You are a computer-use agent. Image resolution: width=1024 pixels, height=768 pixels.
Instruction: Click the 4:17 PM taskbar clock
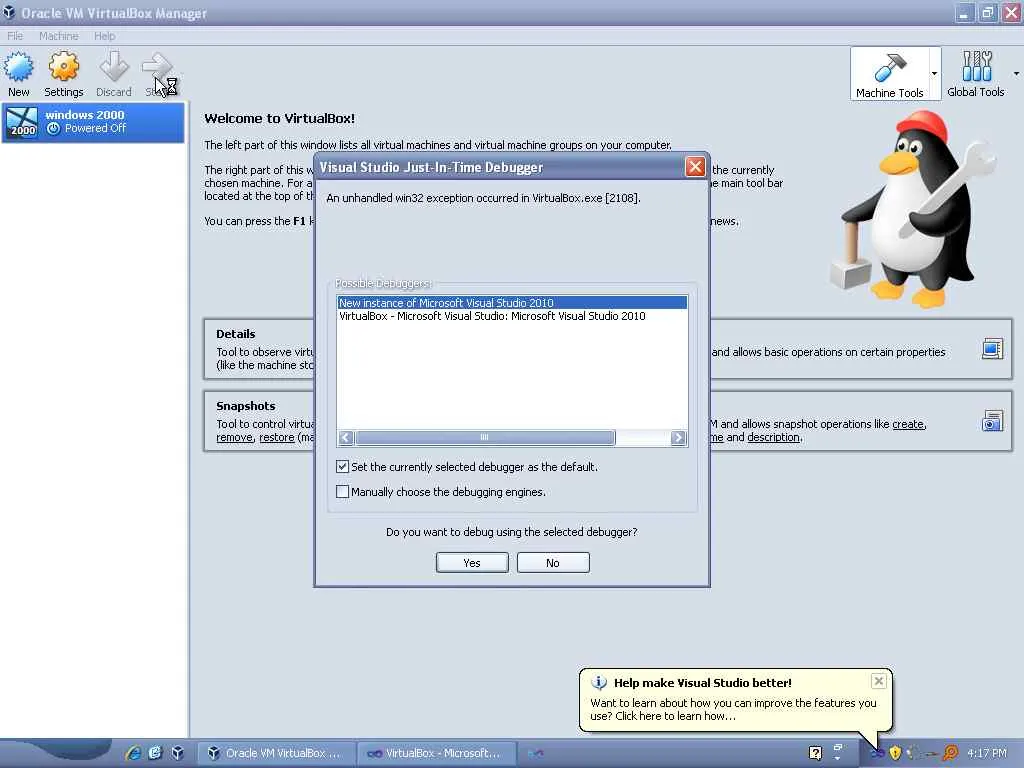[986, 753]
